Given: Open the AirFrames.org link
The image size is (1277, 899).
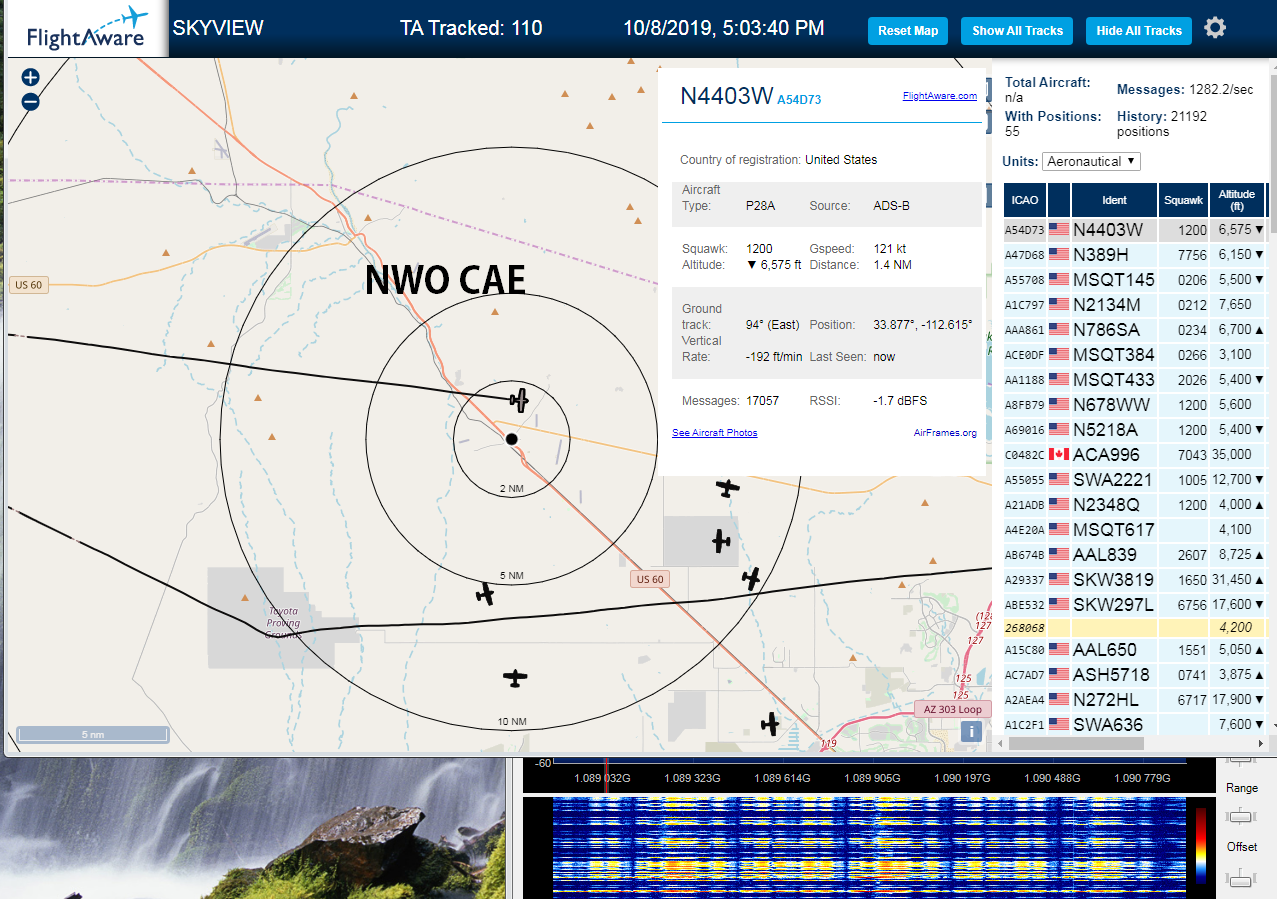Looking at the screenshot, I should point(945,433).
